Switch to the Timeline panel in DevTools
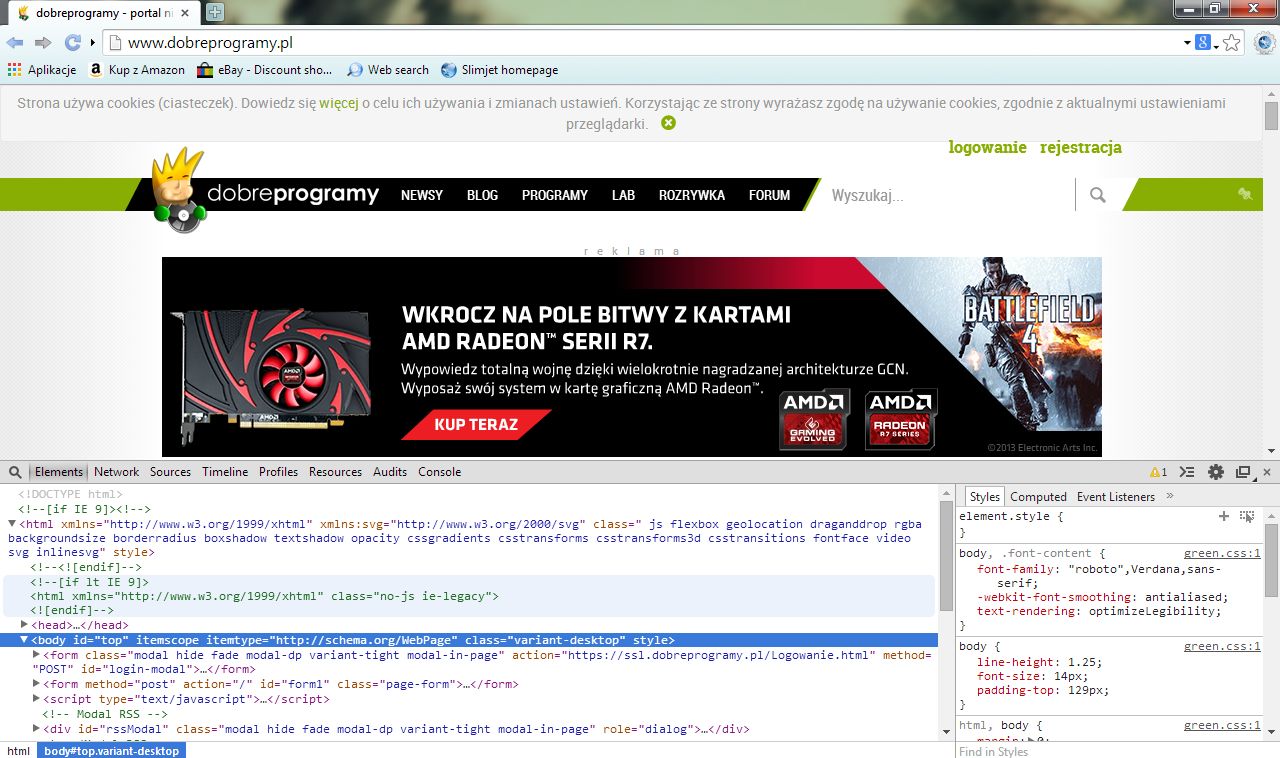Screen dimensions: 1280x758 pos(225,472)
